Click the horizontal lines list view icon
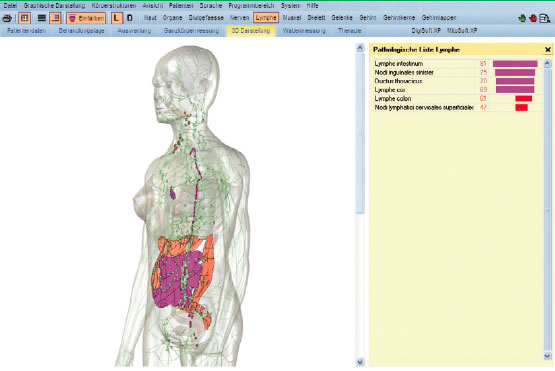555x371 pixels. 42,18
